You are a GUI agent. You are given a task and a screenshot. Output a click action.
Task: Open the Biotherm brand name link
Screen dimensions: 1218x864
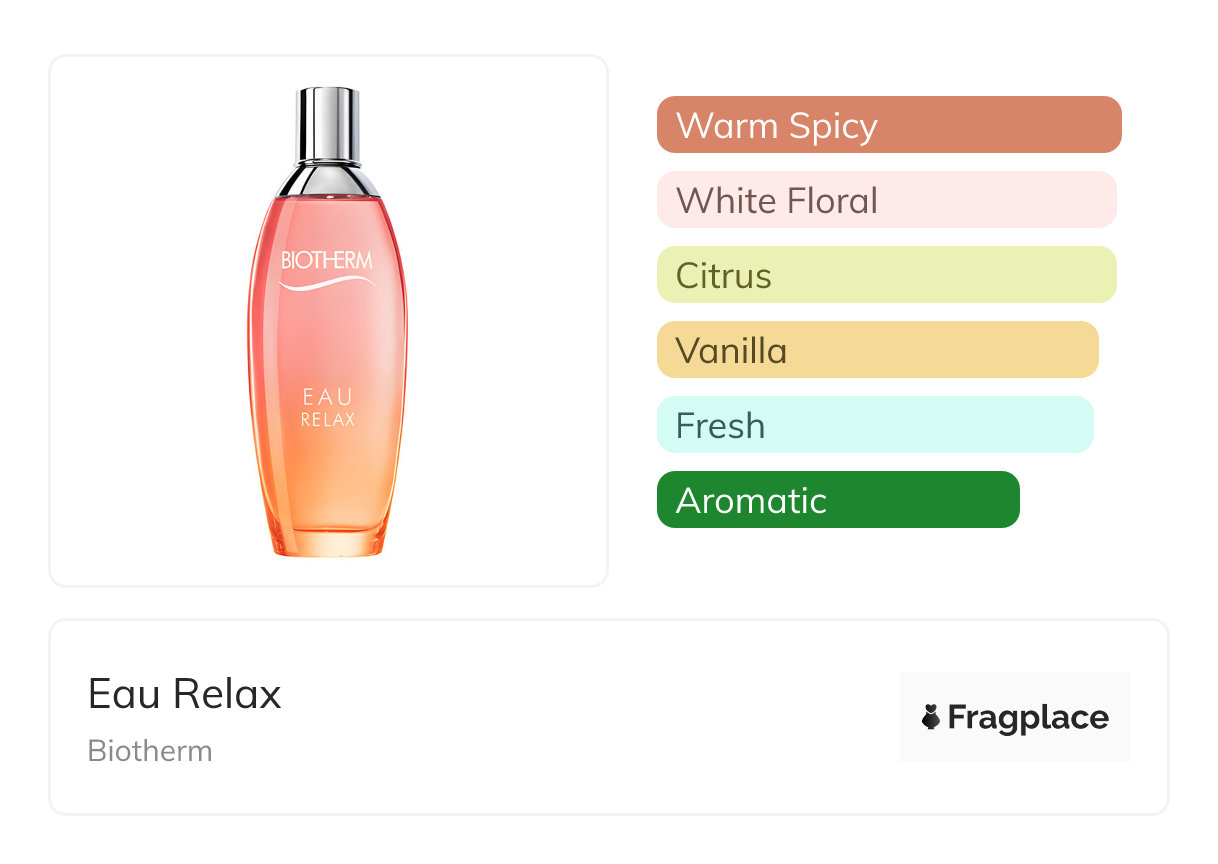(150, 751)
